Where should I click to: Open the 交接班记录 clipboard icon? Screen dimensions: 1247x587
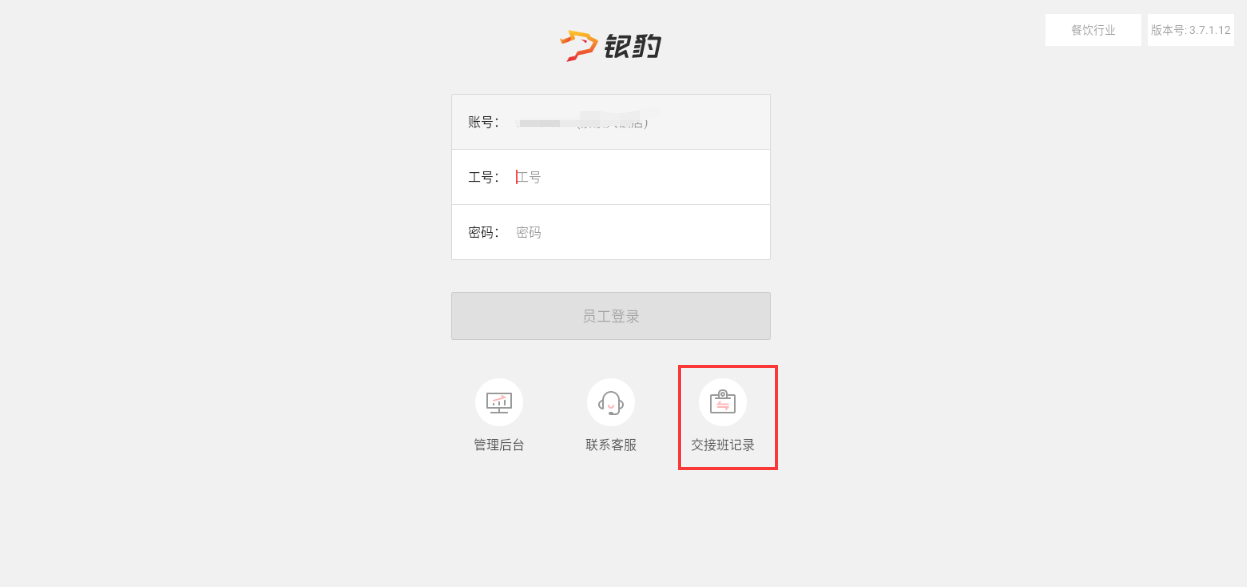click(x=723, y=402)
